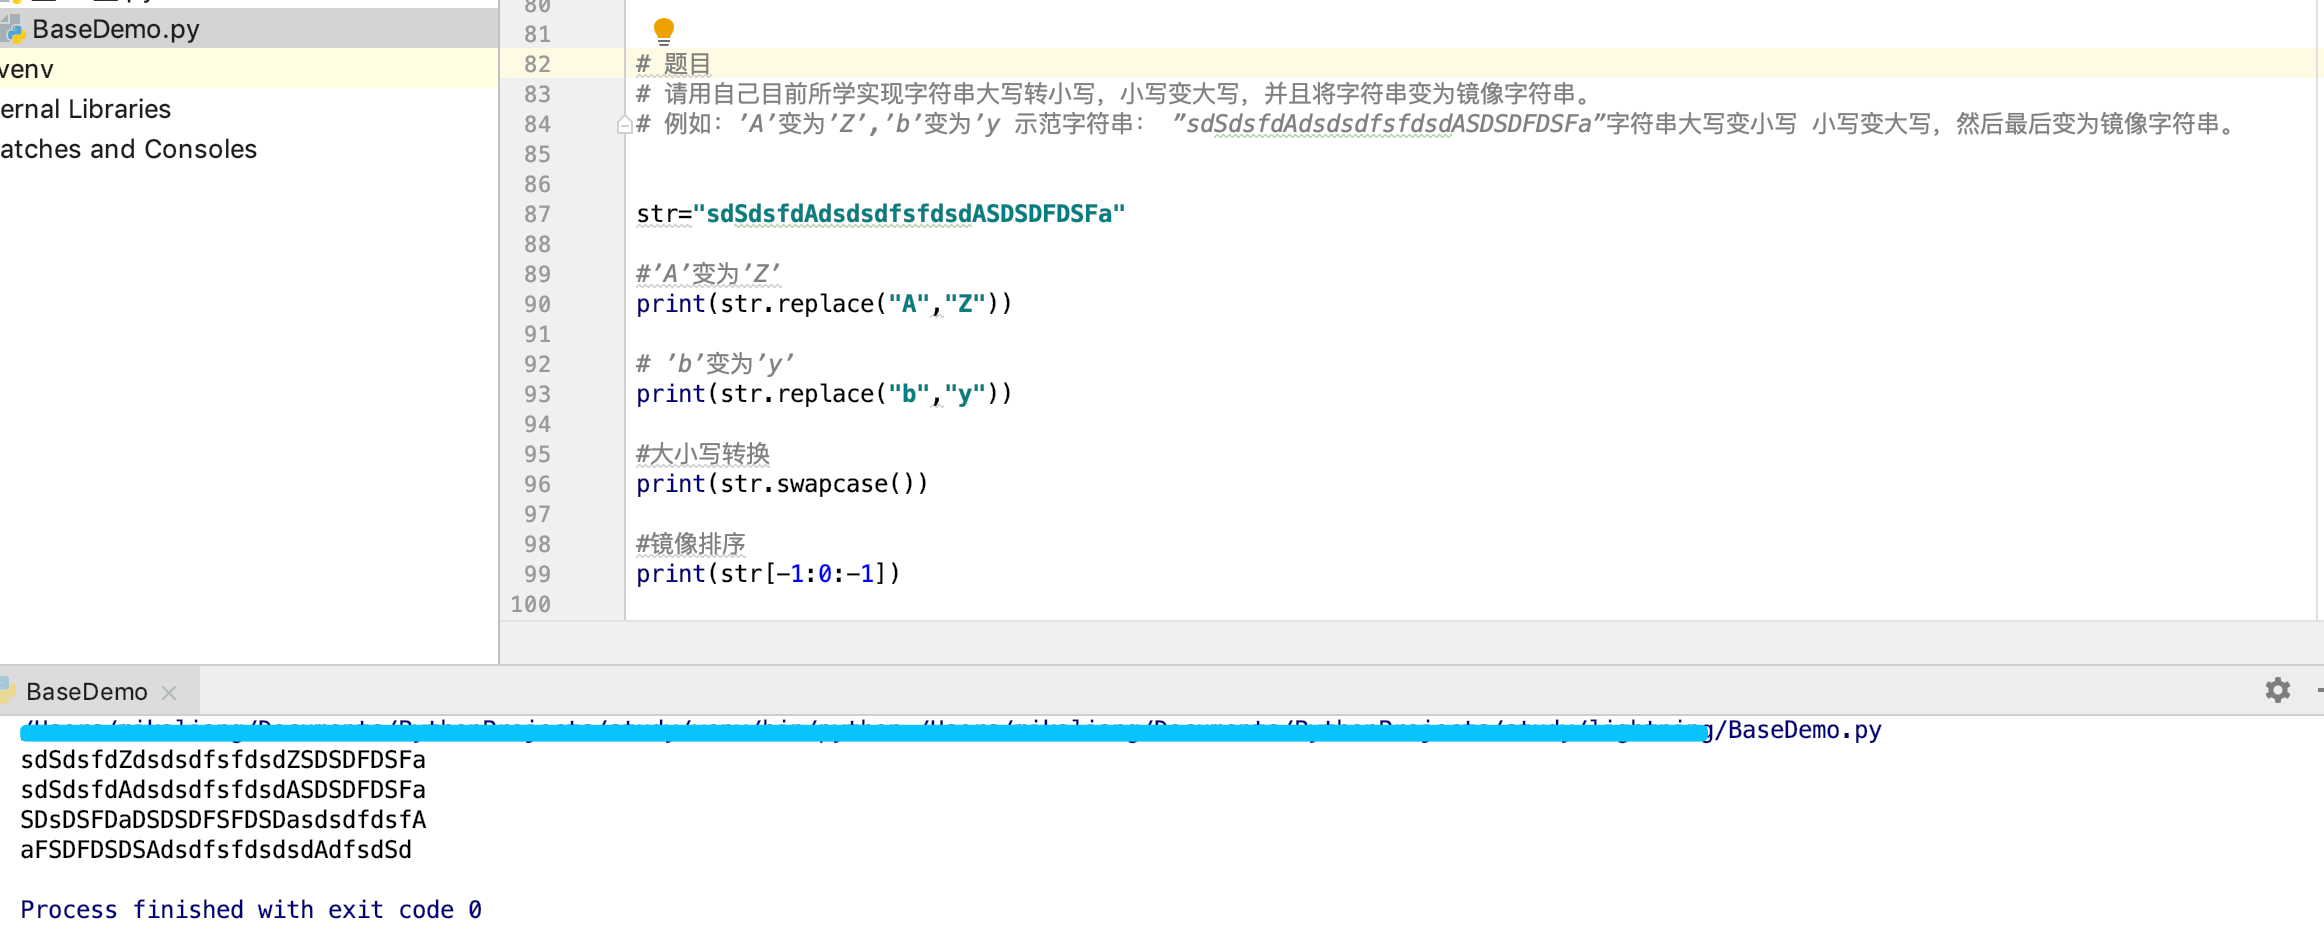Collapse the comment block at line 84

[624, 124]
